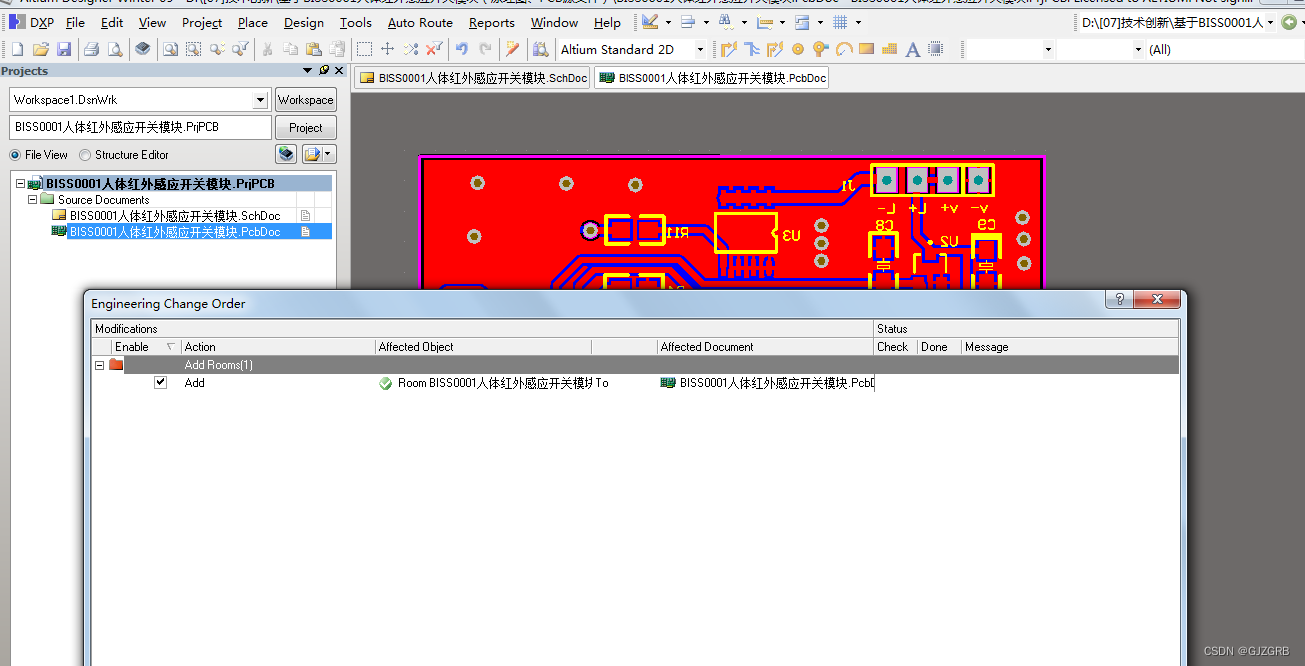
Task: Select the PcbDoc file in project tree
Action: coord(175,232)
